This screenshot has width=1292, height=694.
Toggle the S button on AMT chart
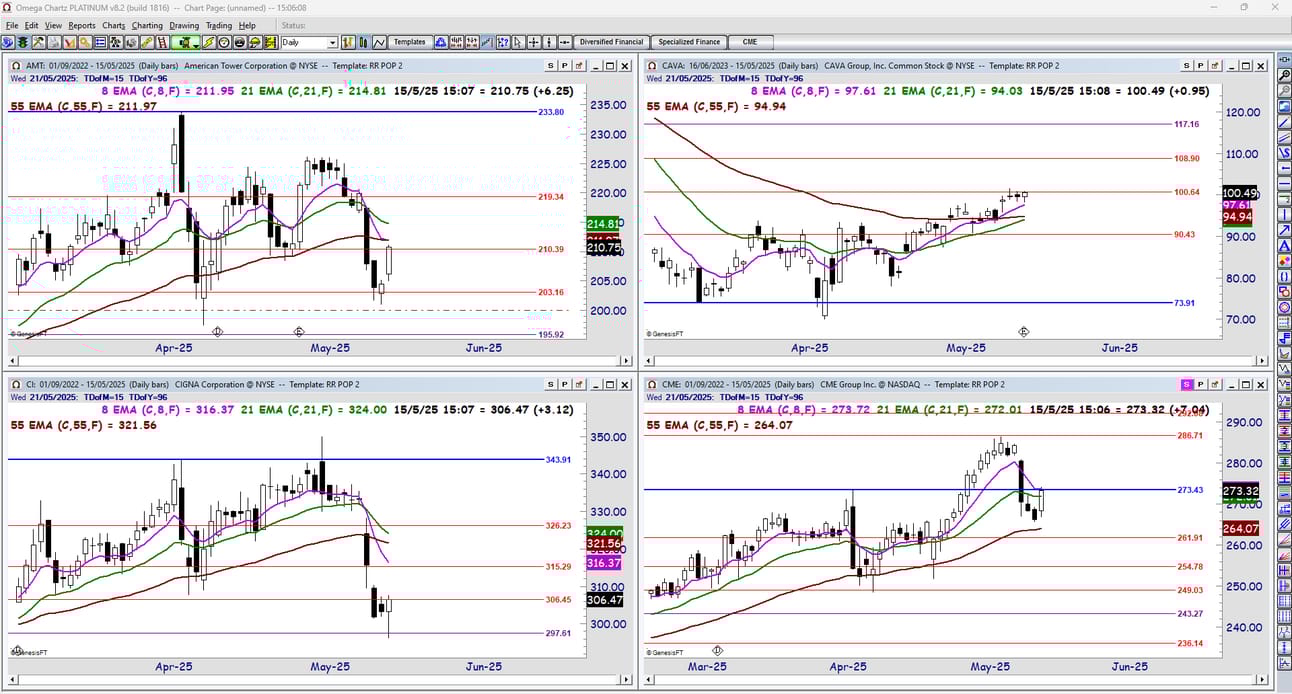tap(550, 66)
